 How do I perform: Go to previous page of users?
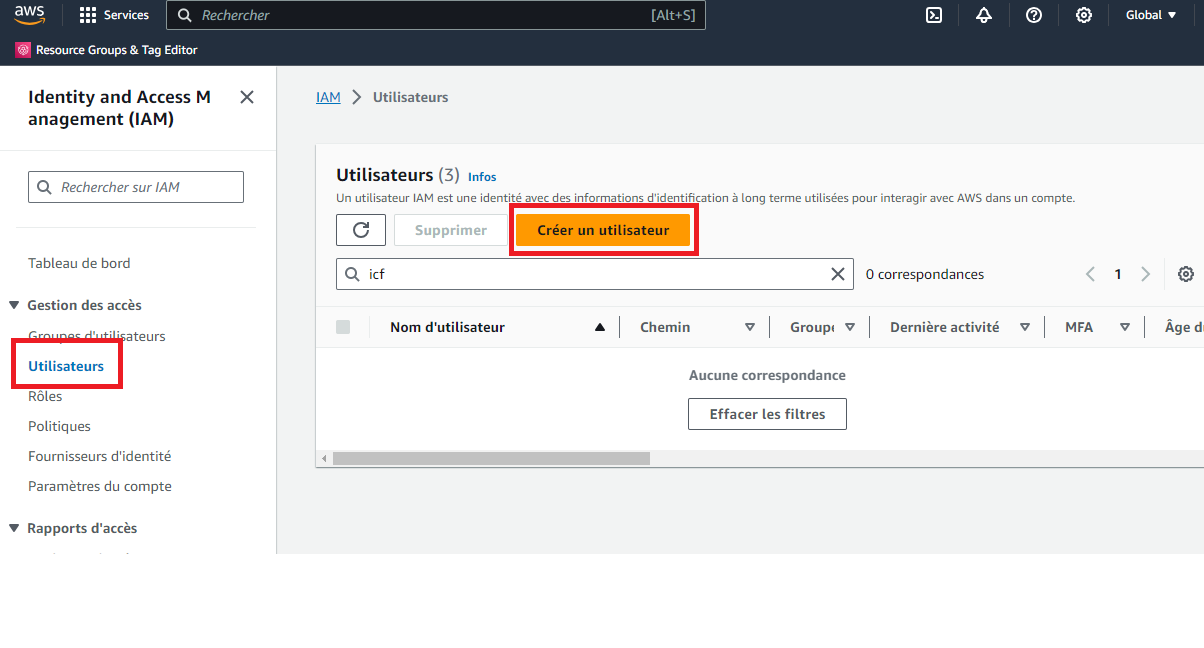(1091, 274)
